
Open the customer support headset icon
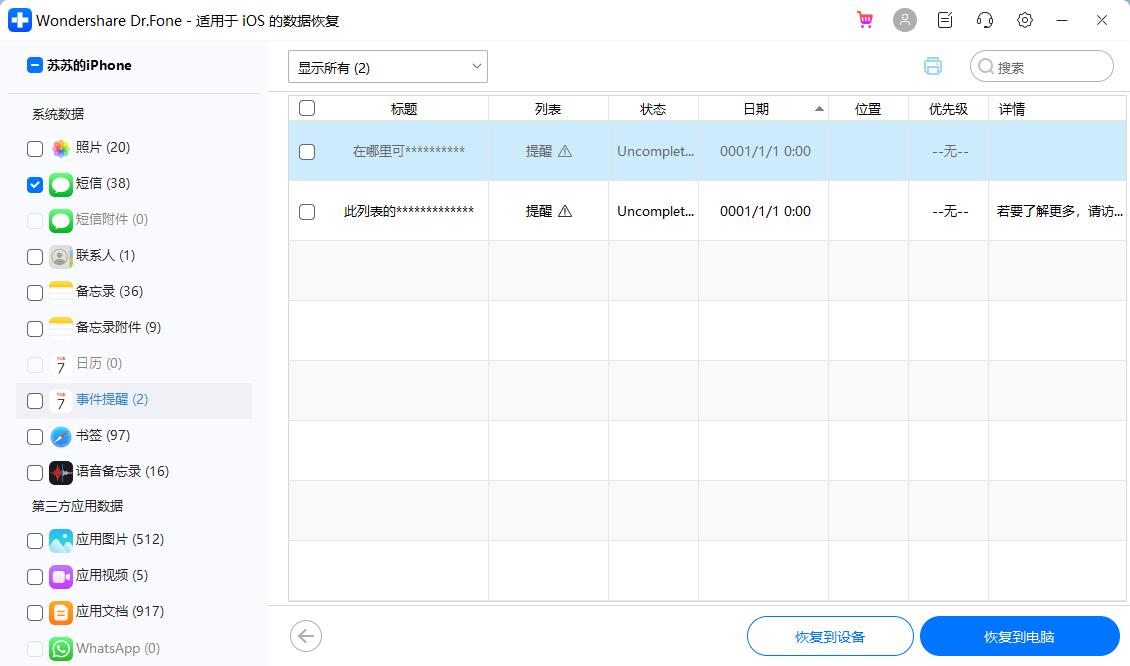(985, 20)
